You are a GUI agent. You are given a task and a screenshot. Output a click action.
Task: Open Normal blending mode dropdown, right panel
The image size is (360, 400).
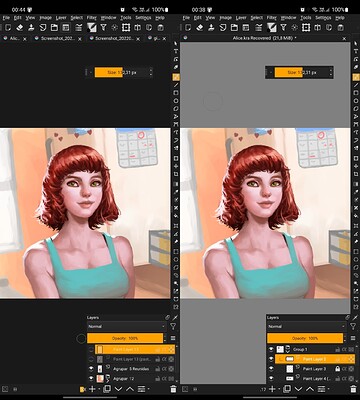point(307,326)
